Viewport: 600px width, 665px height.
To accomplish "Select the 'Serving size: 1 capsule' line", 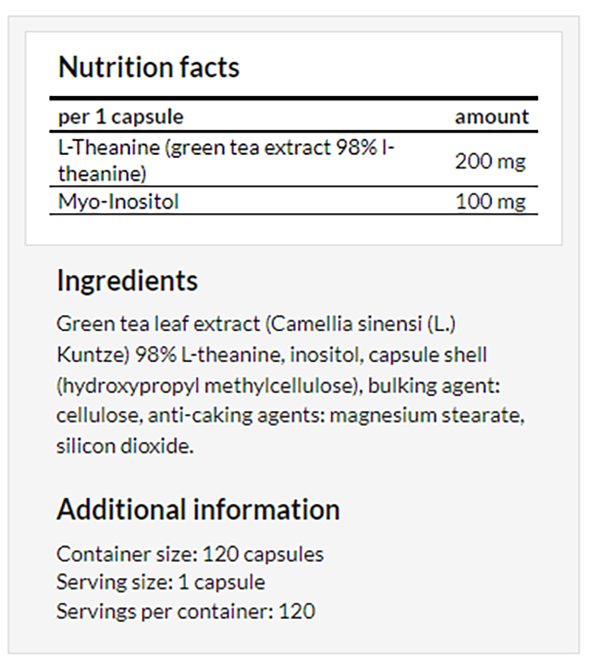I will pos(161,582).
